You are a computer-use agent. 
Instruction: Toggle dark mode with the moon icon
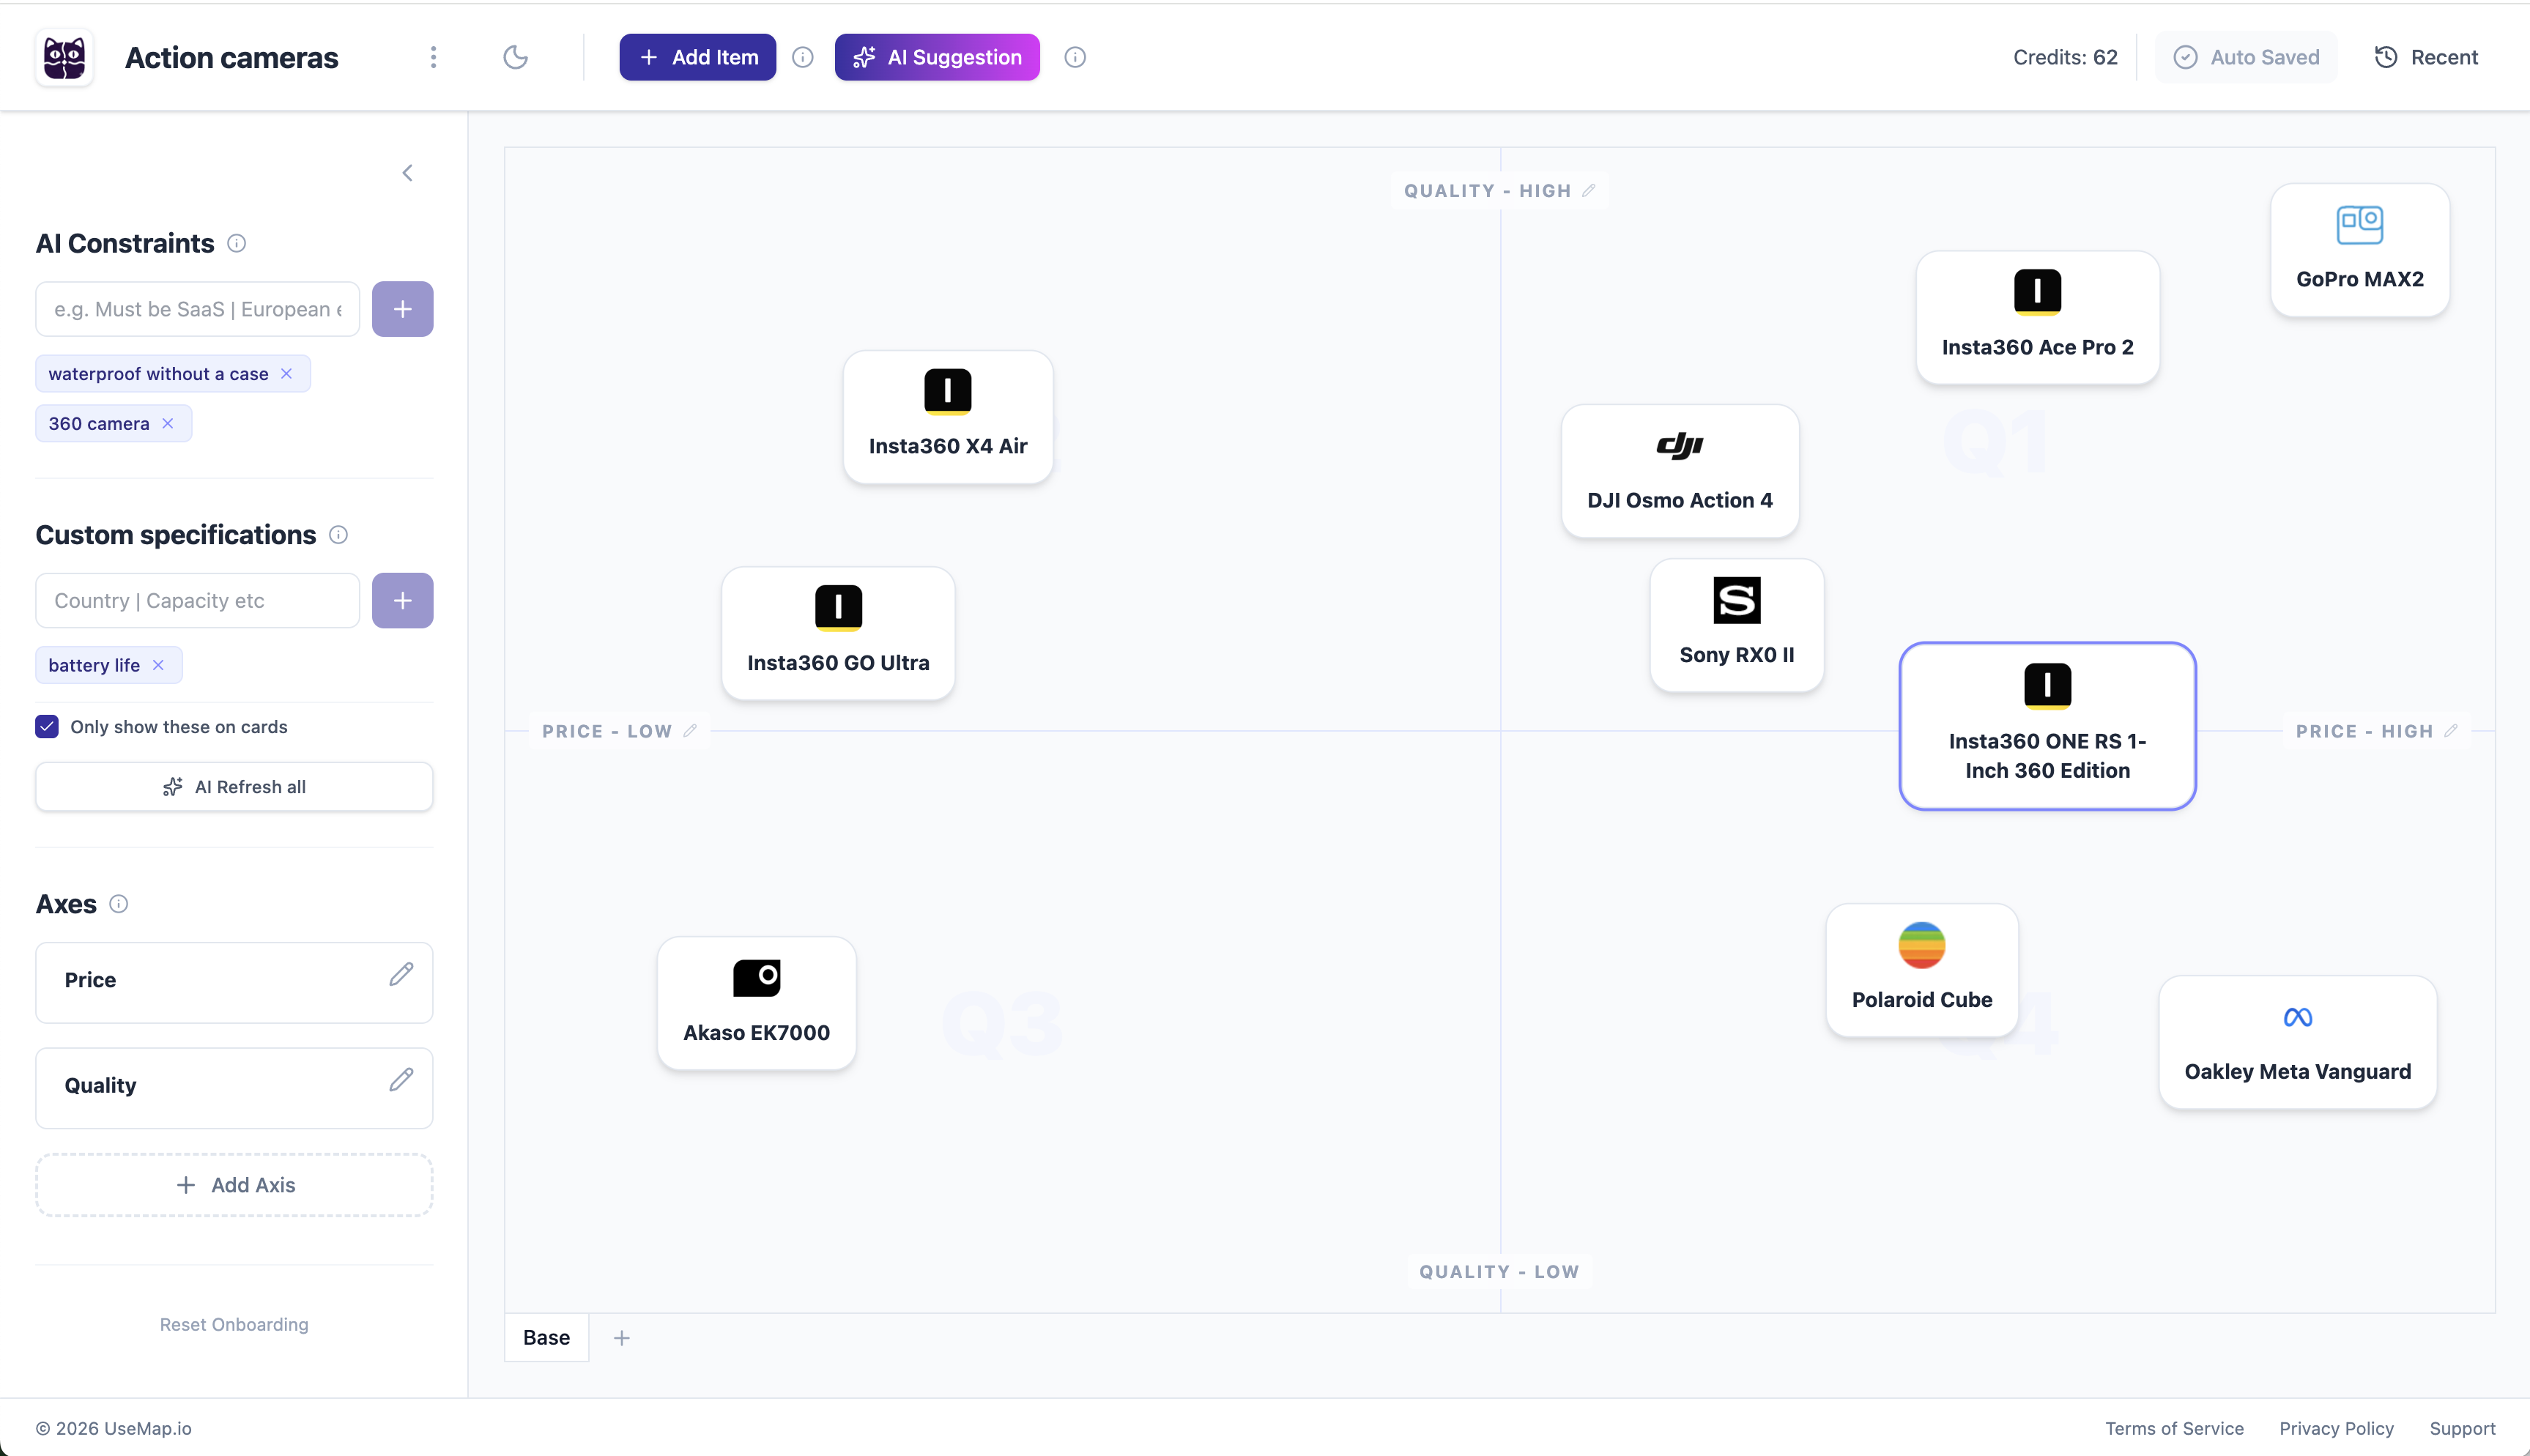516,57
